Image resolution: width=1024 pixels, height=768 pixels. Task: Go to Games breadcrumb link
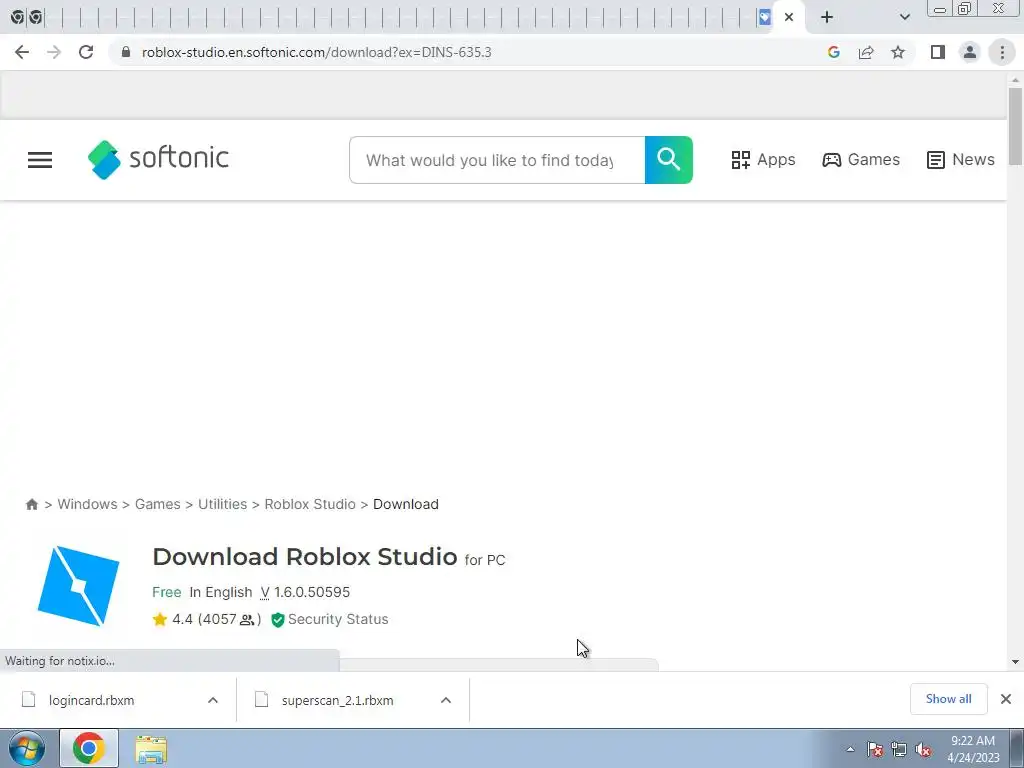tap(157, 504)
